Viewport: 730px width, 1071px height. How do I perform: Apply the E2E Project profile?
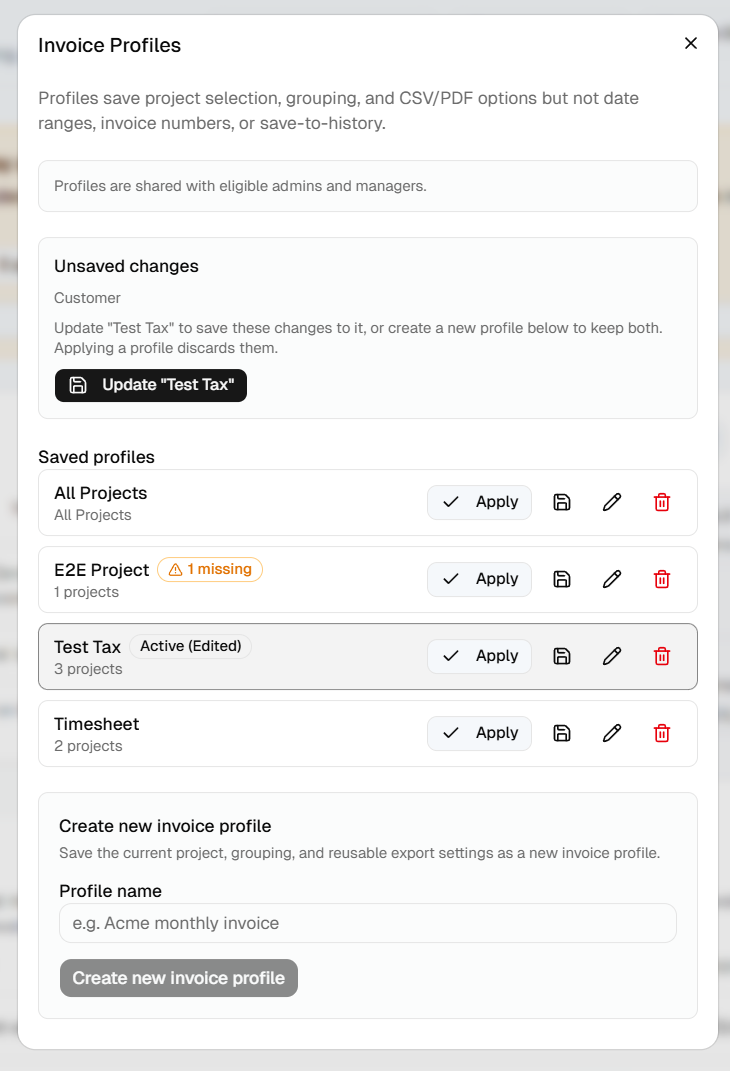[479, 579]
